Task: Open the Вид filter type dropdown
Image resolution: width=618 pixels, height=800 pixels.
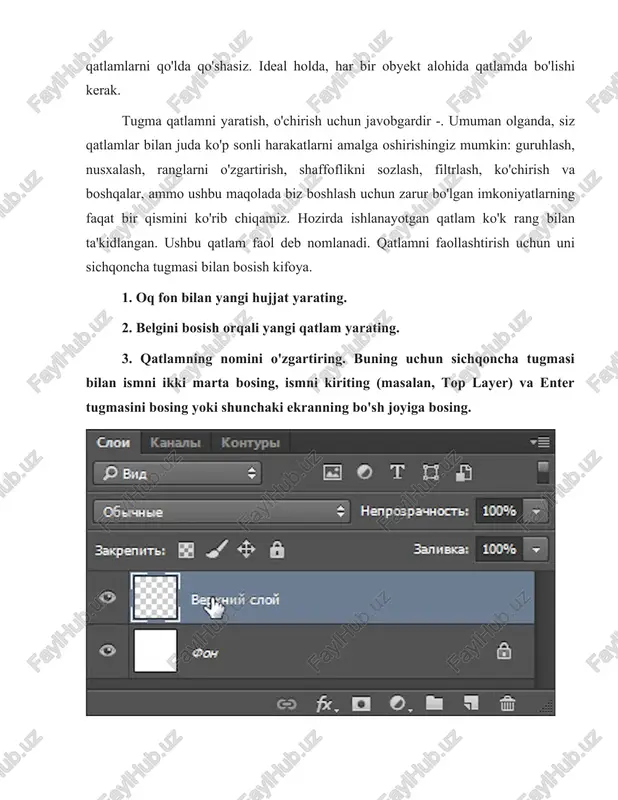Action: (178, 473)
